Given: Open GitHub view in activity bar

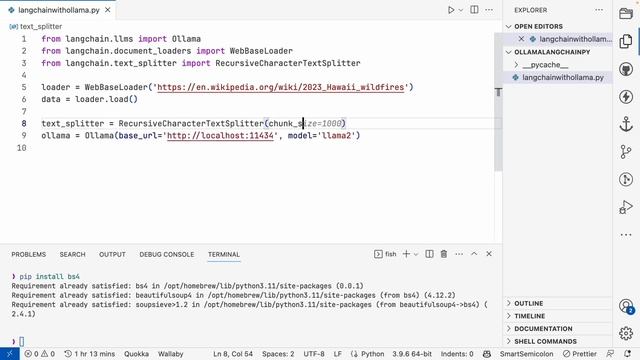Looking at the screenshot, I should tap(626, 69).
